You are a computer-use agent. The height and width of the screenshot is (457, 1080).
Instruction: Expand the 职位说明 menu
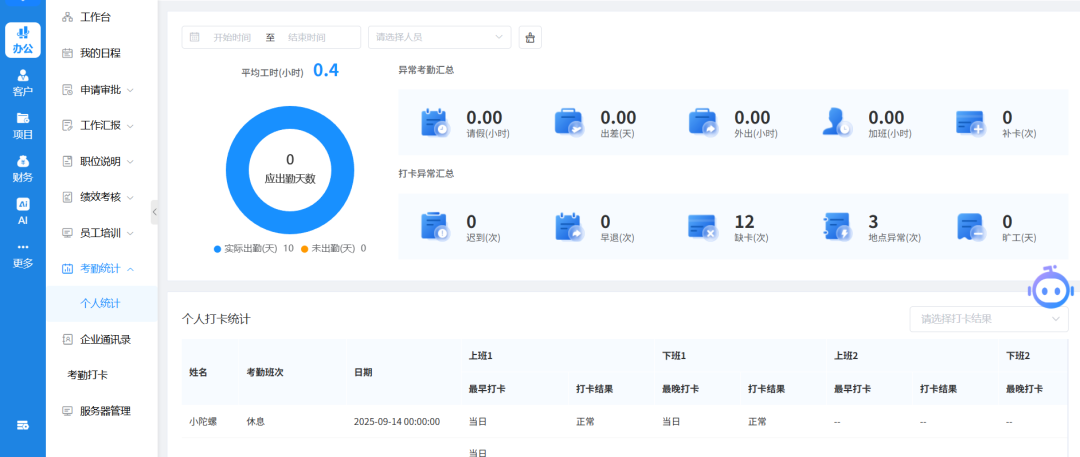130,161
